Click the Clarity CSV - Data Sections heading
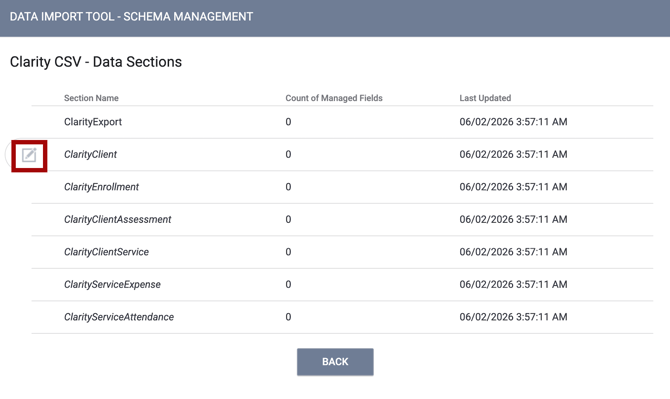670x399 pixels. click(96, 62)
